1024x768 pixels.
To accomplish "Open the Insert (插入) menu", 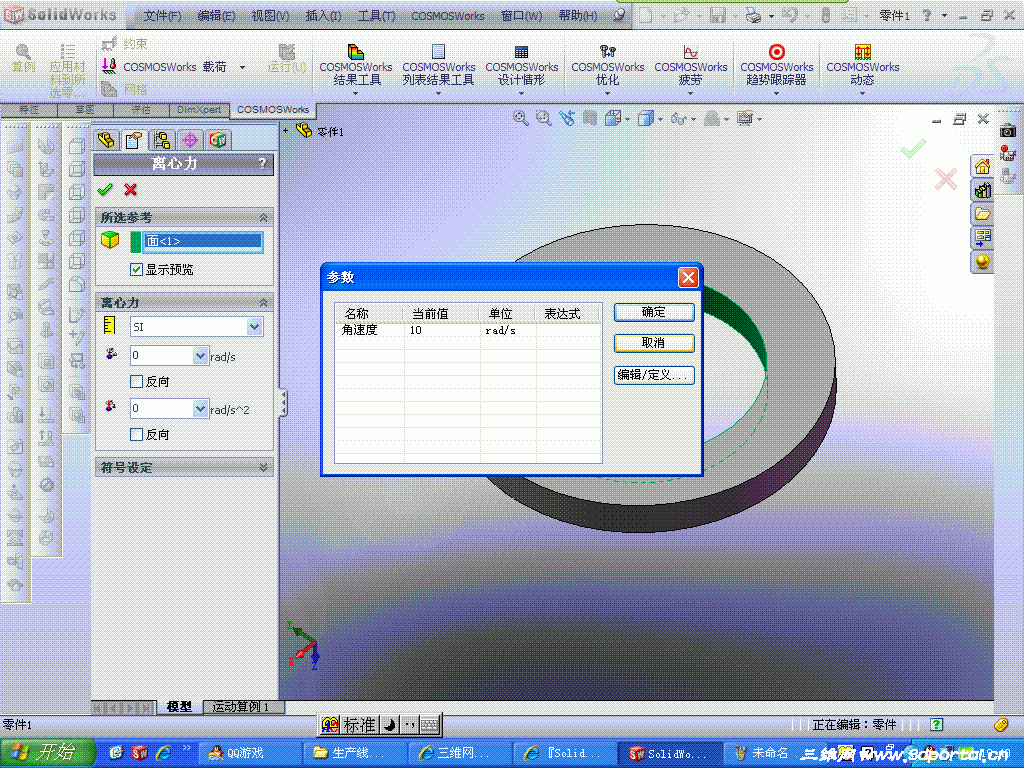I will [323, 16].
